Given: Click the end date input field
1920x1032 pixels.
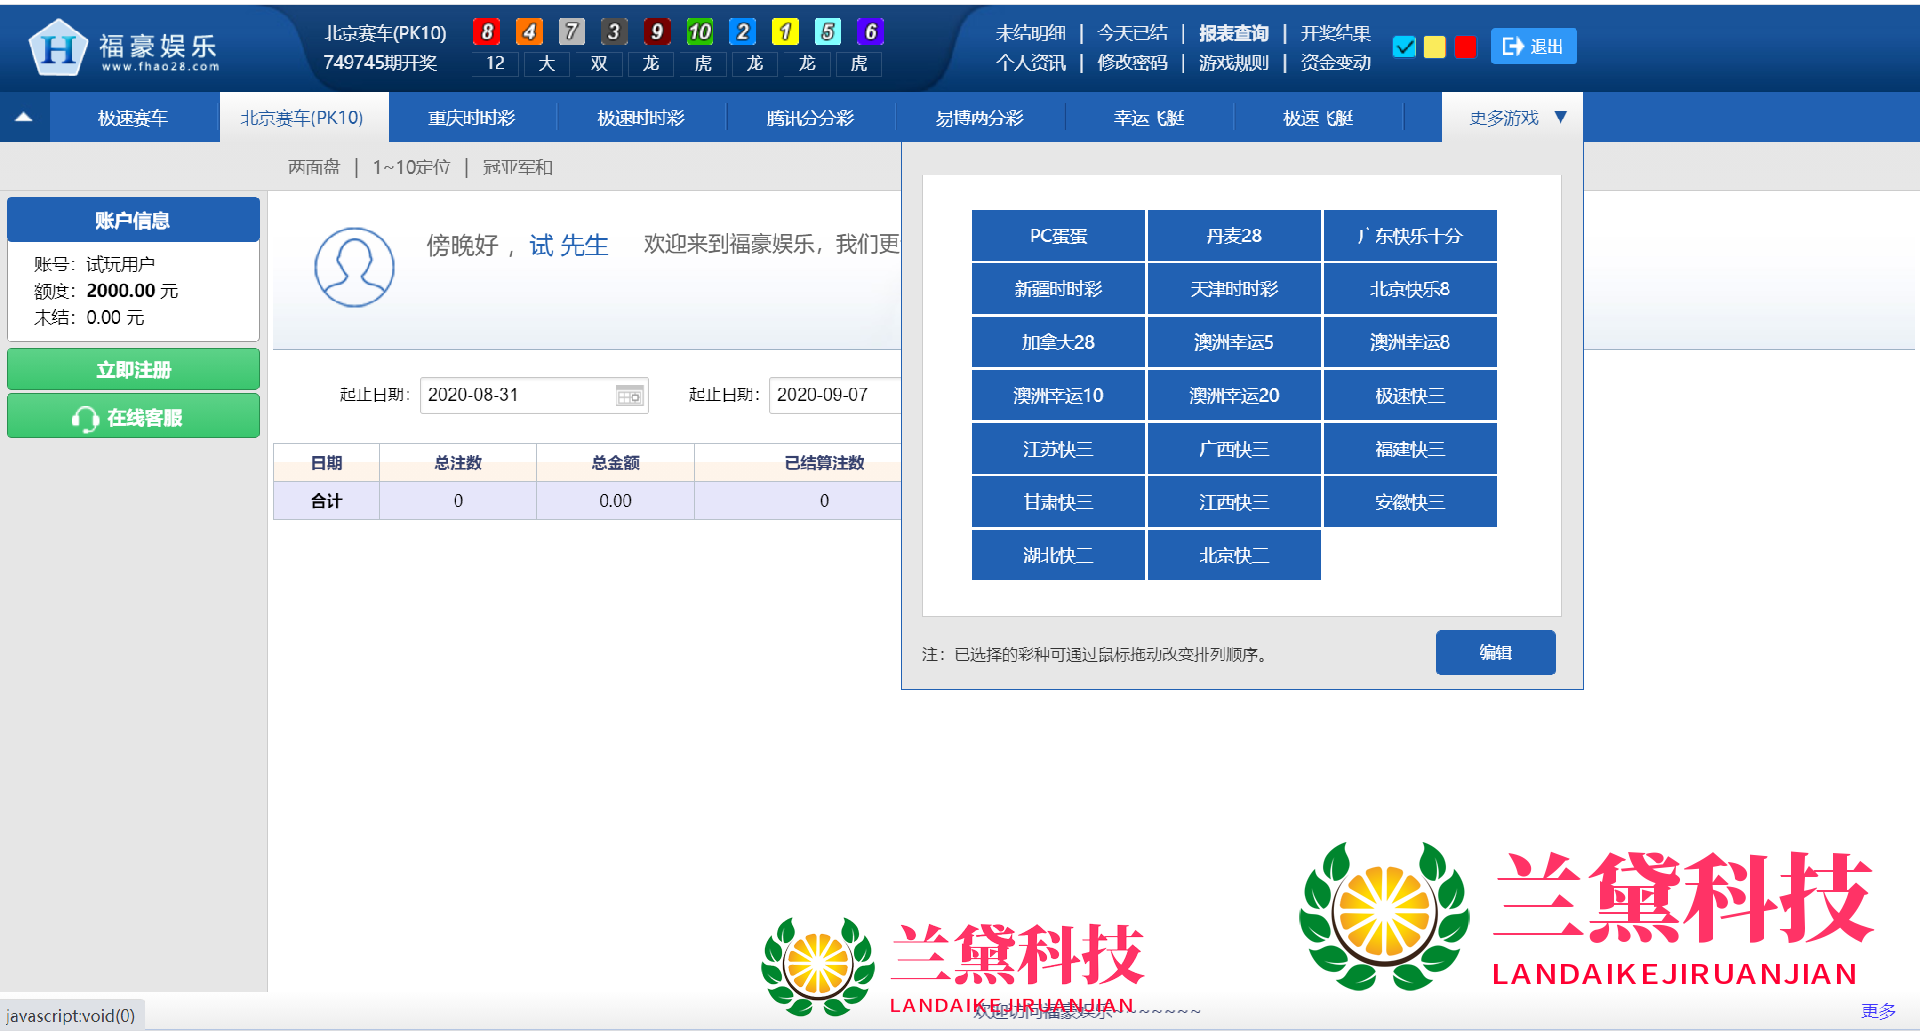Looking at the screenshot, I should click(835, 395).
